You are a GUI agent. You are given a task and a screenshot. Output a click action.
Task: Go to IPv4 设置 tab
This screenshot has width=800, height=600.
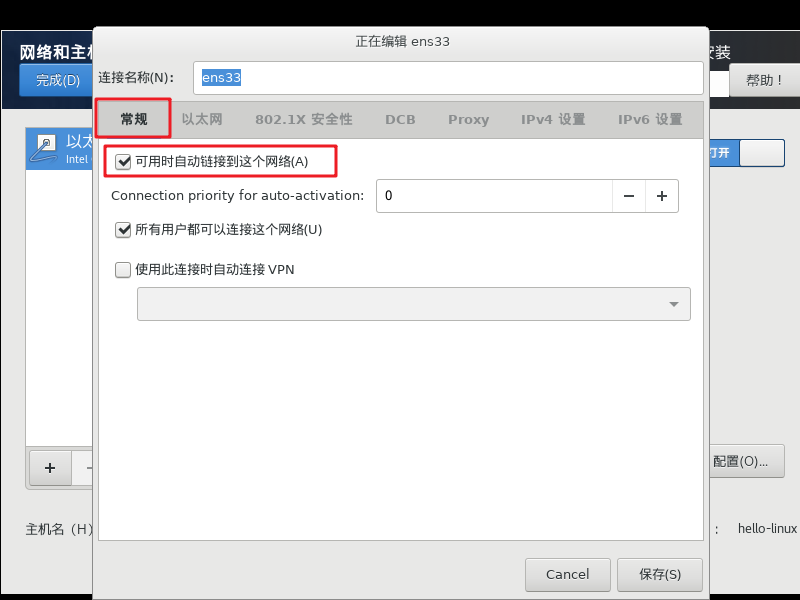(553, 119)
